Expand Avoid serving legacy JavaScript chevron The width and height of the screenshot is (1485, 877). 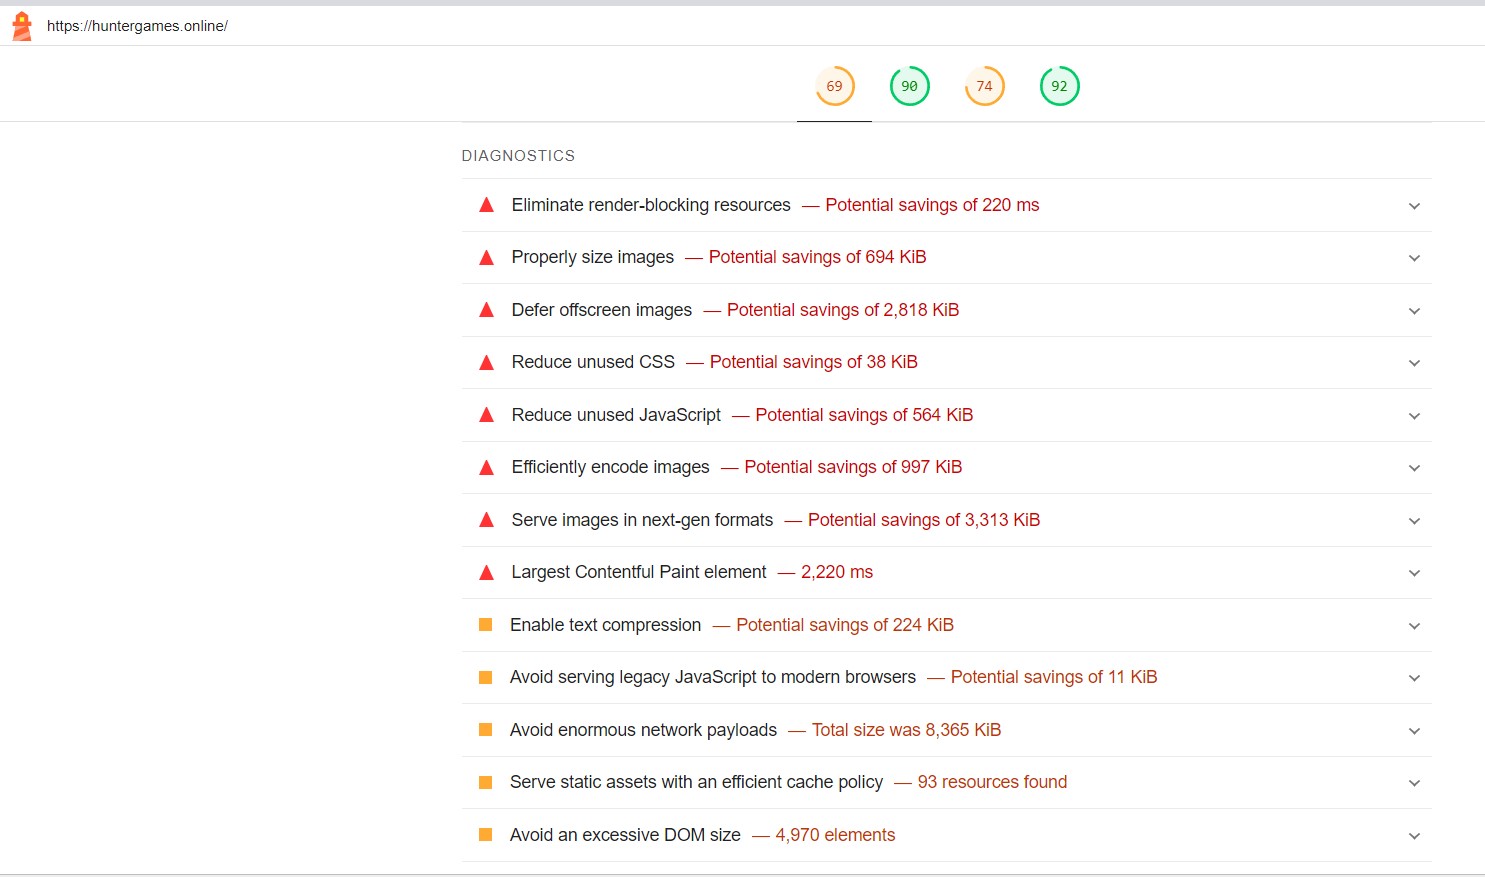(x=1414, y=678)
